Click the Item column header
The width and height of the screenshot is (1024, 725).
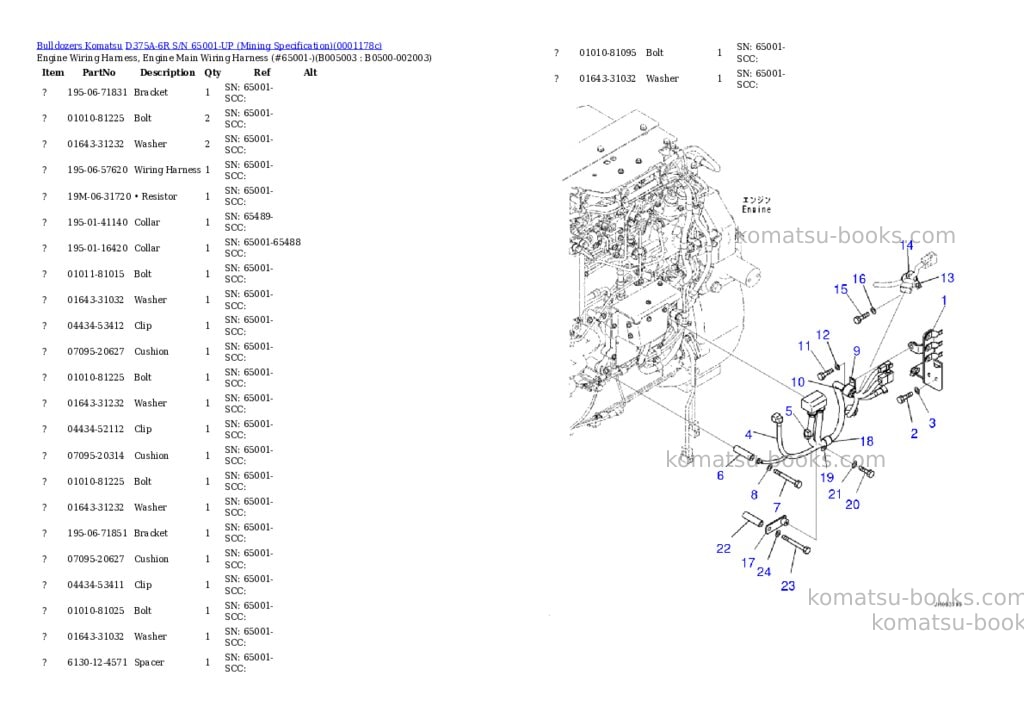[x=53, y=72]
